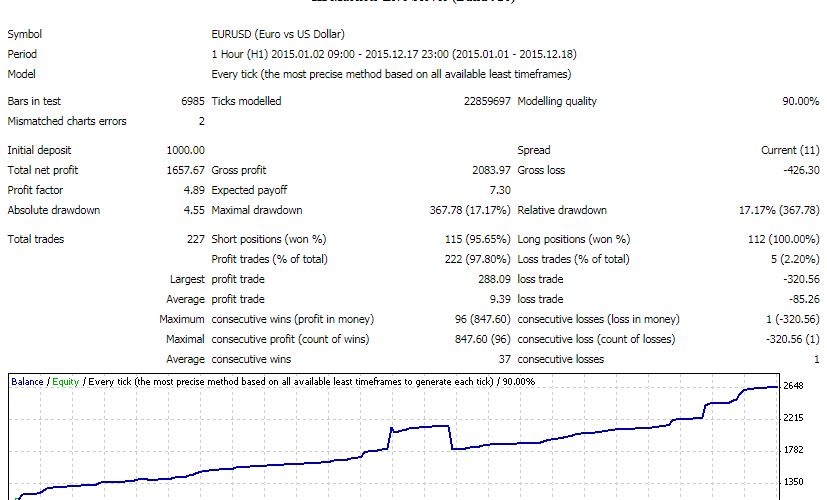Click the Bars in test value 6985
Viewport: 827px width, 500px height.
pyautogui.click(x=192, y=101)
